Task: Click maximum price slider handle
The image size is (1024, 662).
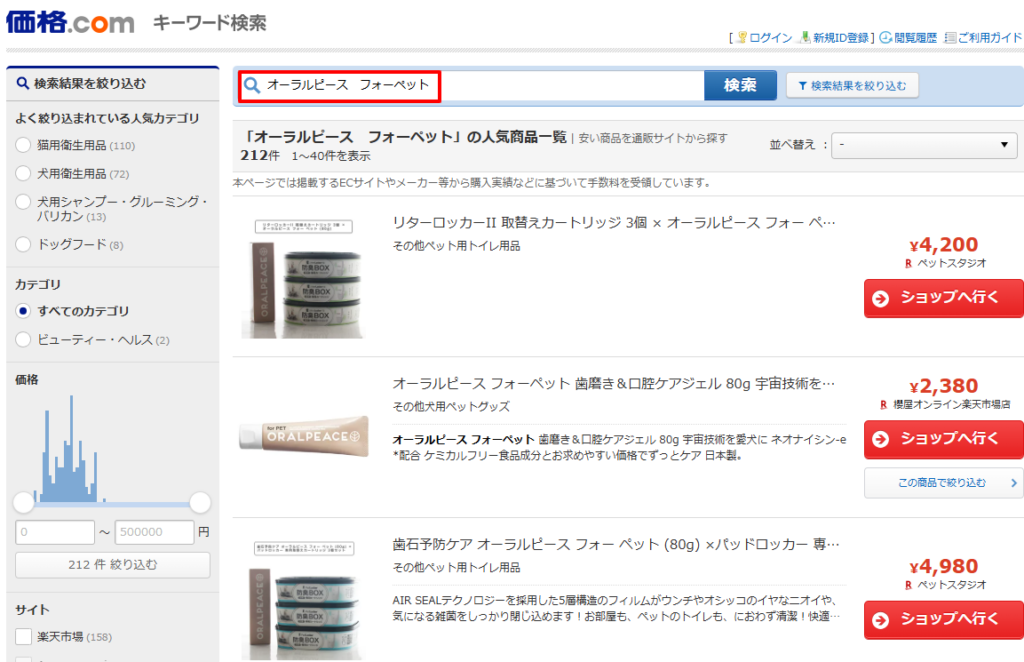Action: click(x=200, y=503)
